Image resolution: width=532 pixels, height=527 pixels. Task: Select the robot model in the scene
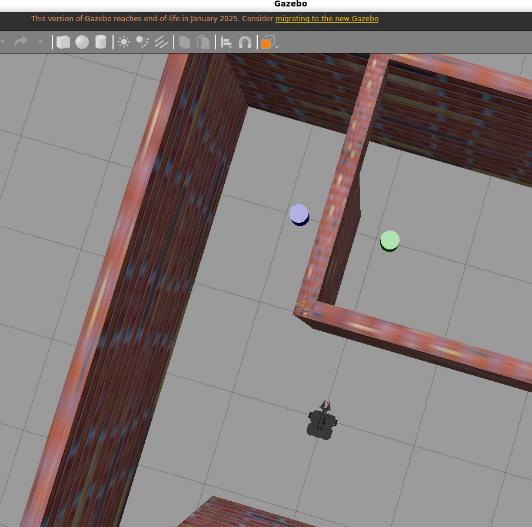(322, 420)
